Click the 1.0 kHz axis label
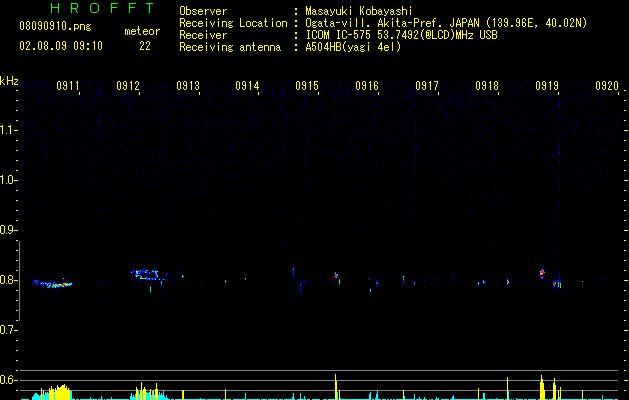Screen dimensions: 629x400 tap(8, 180)
